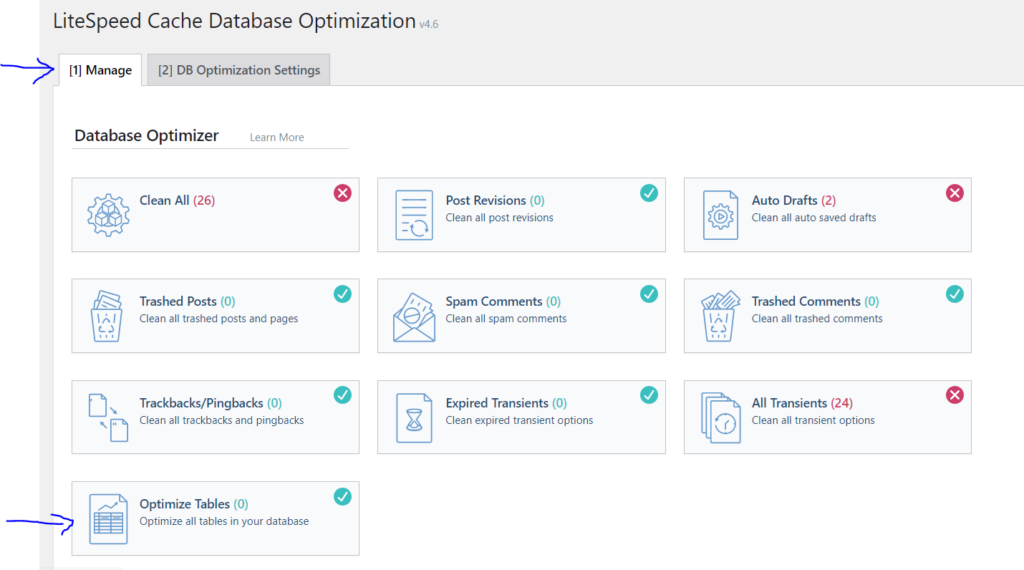
Task: Click the Post Revisions document icon
Action: click(414, 215)
